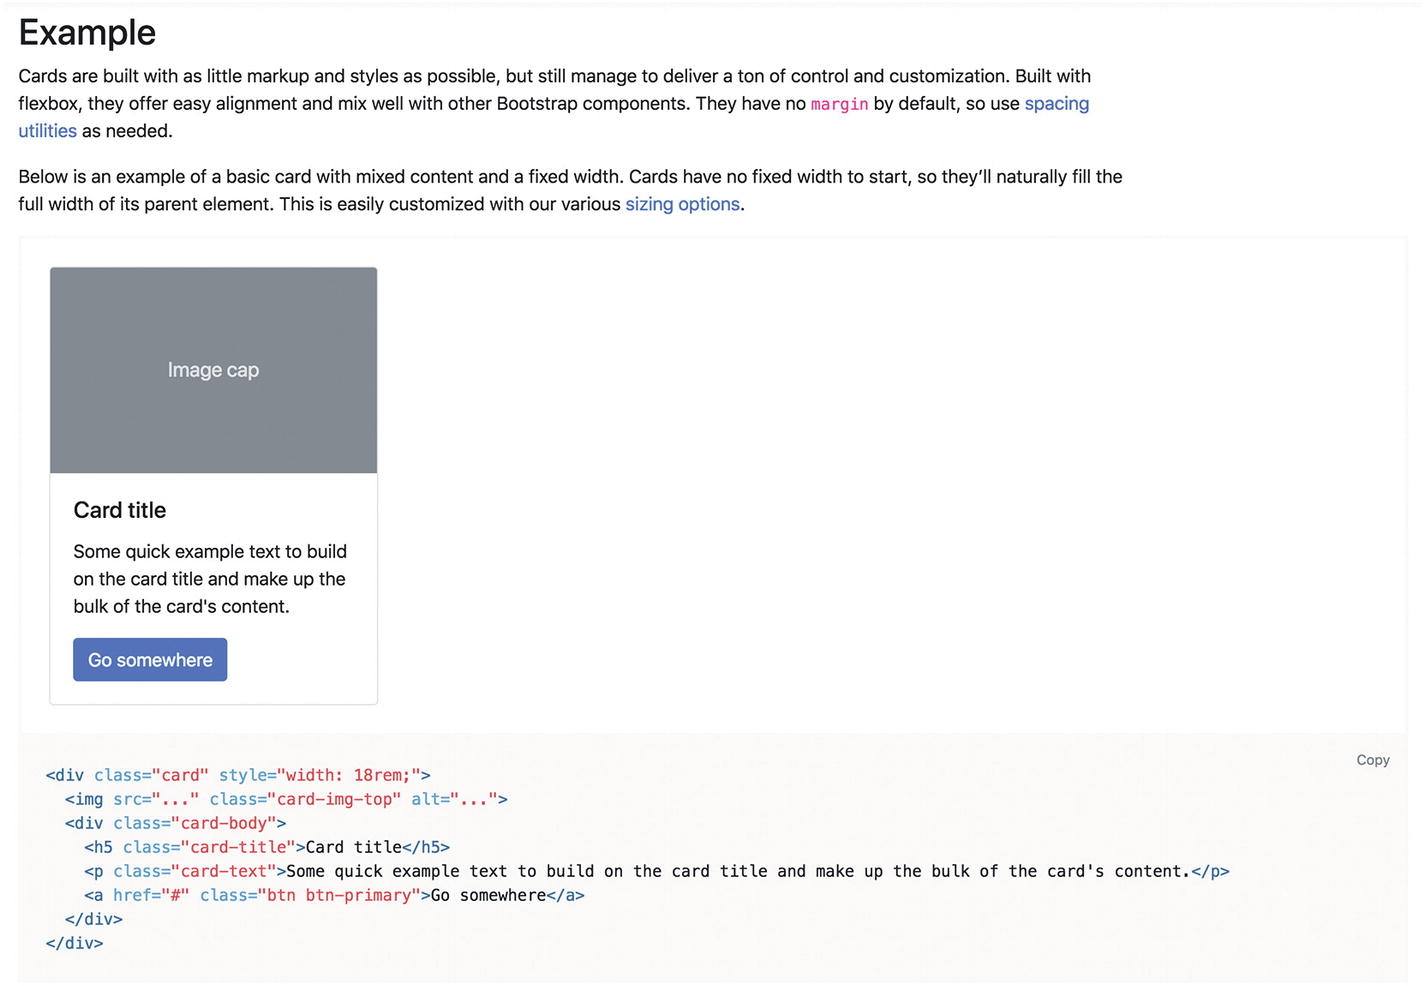The image size is (1425, 986).
Task: Click the Card title heading in card
Action: point(120,510)
